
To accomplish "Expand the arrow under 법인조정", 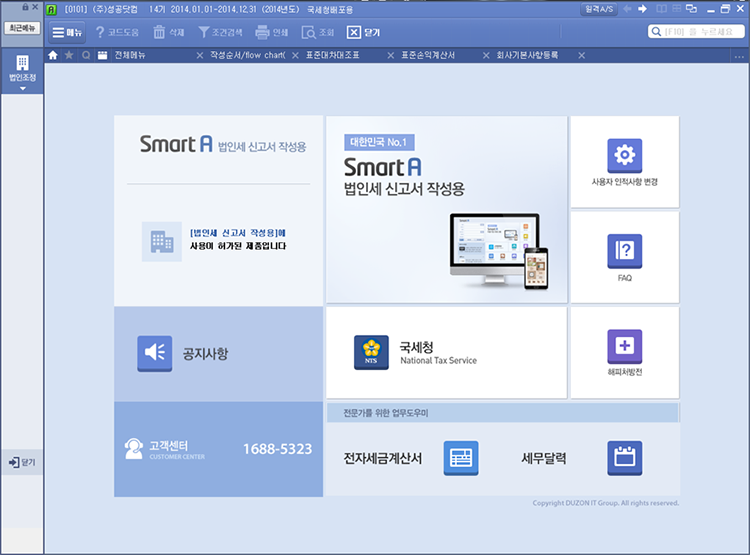I will click(22, 89).
